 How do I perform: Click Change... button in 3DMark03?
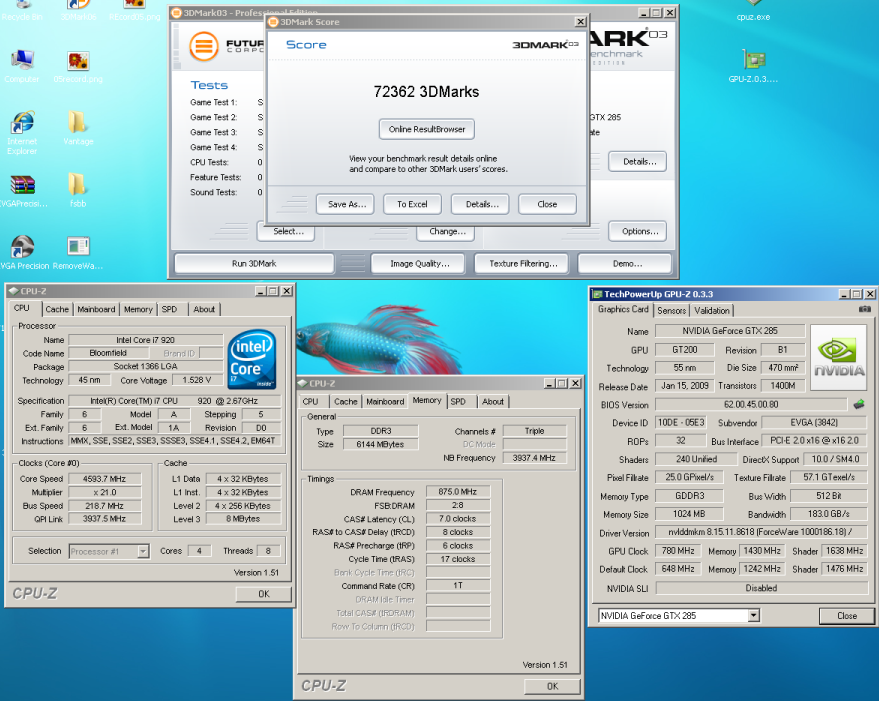pyautogui.click(x=446, y=232)
